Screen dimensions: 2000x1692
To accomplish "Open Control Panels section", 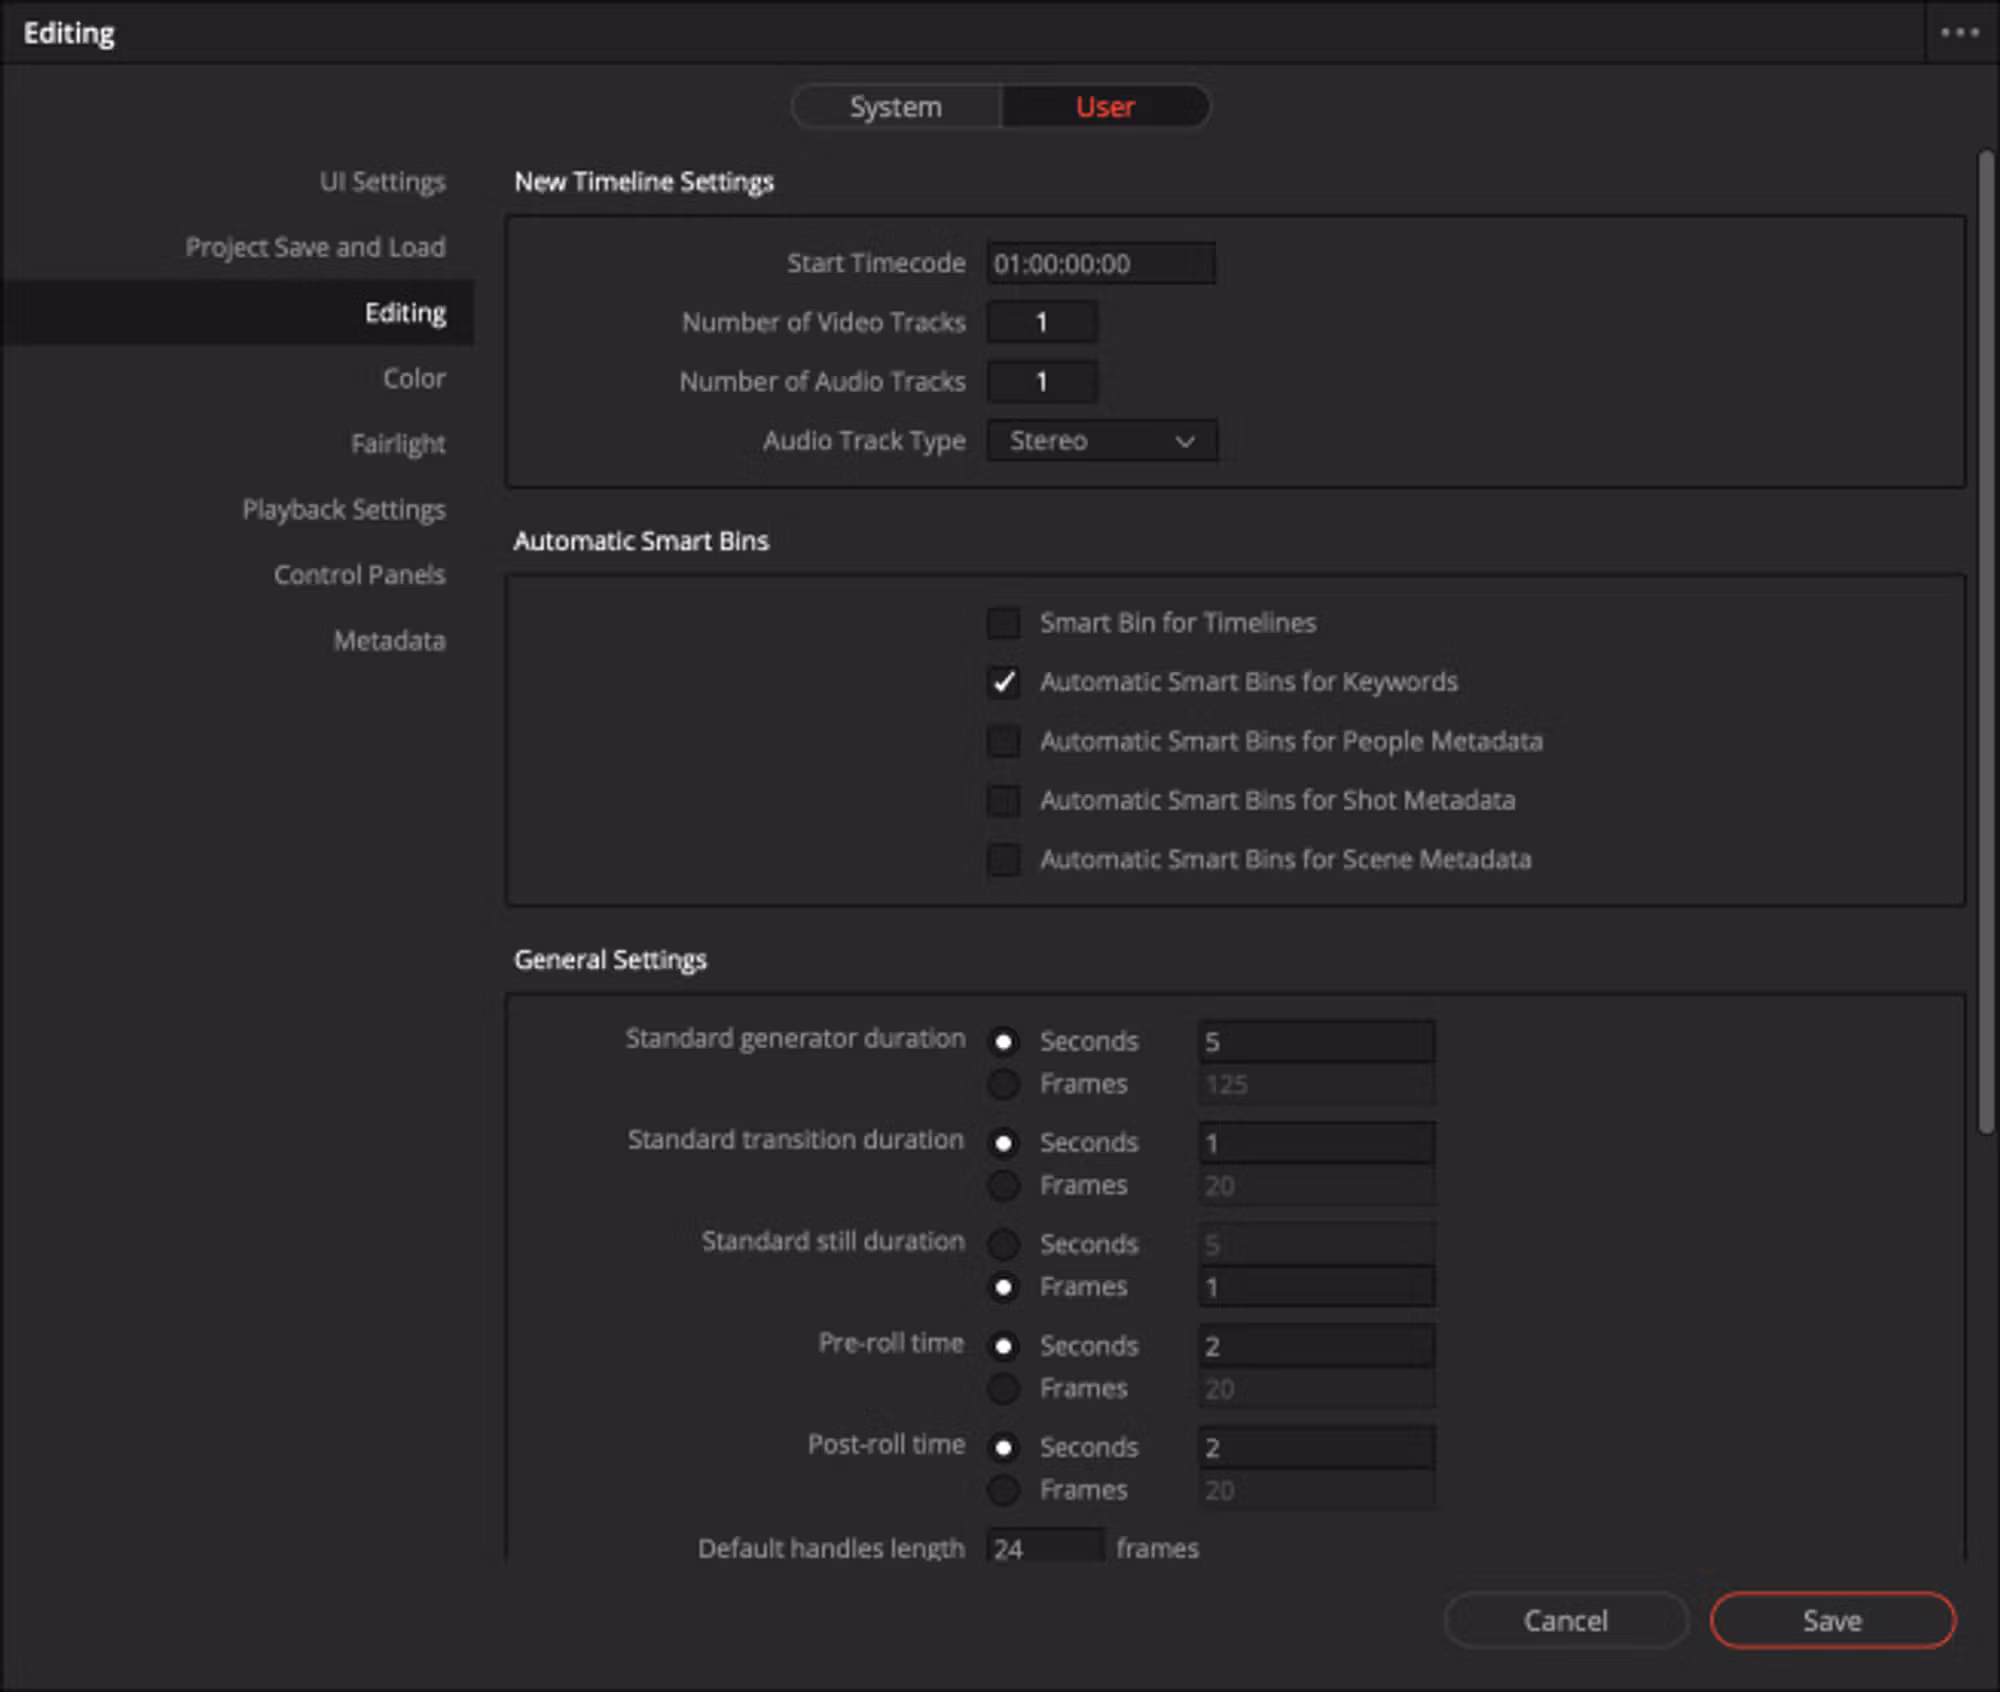I will tap(360, 575).
